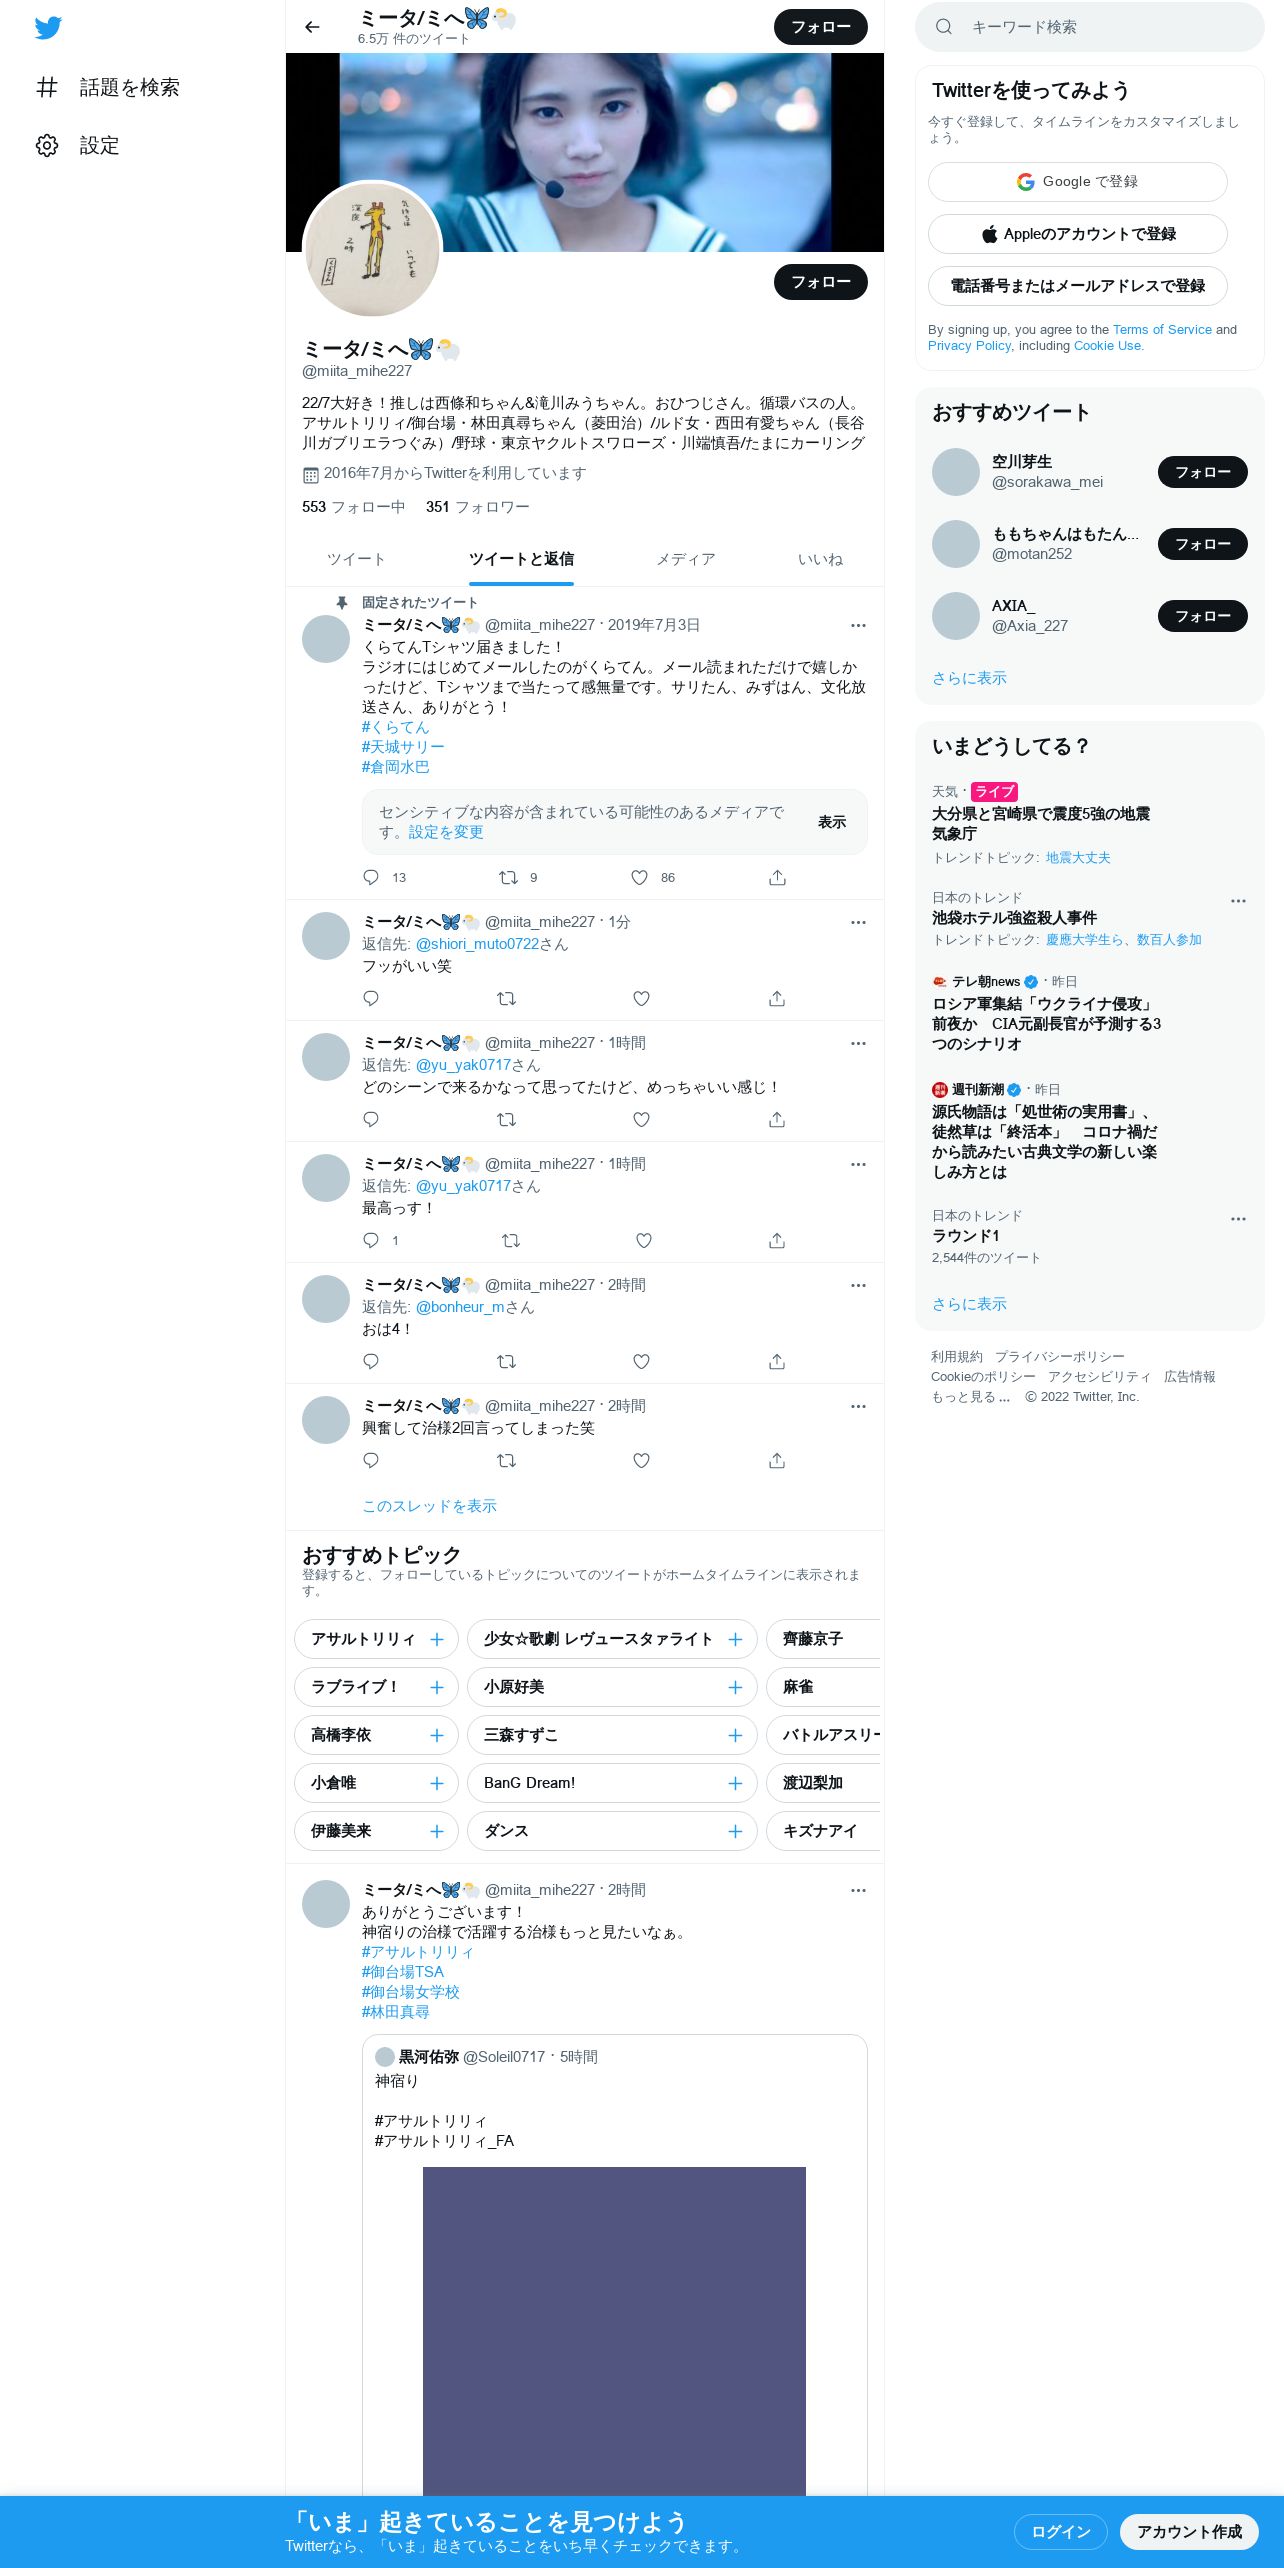
Task: Switch to the いいね tab
Action: pyautogui.click(x=820, y=559)
